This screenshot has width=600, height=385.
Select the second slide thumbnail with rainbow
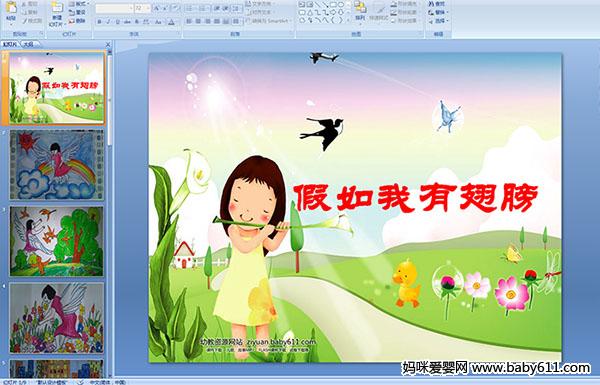(x=57, y=165)
